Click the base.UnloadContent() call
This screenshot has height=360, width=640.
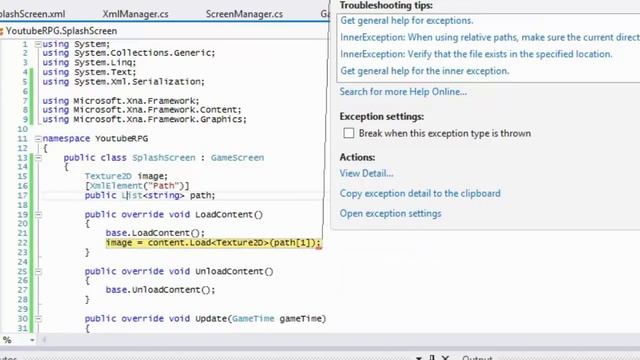tap(160, 289)
